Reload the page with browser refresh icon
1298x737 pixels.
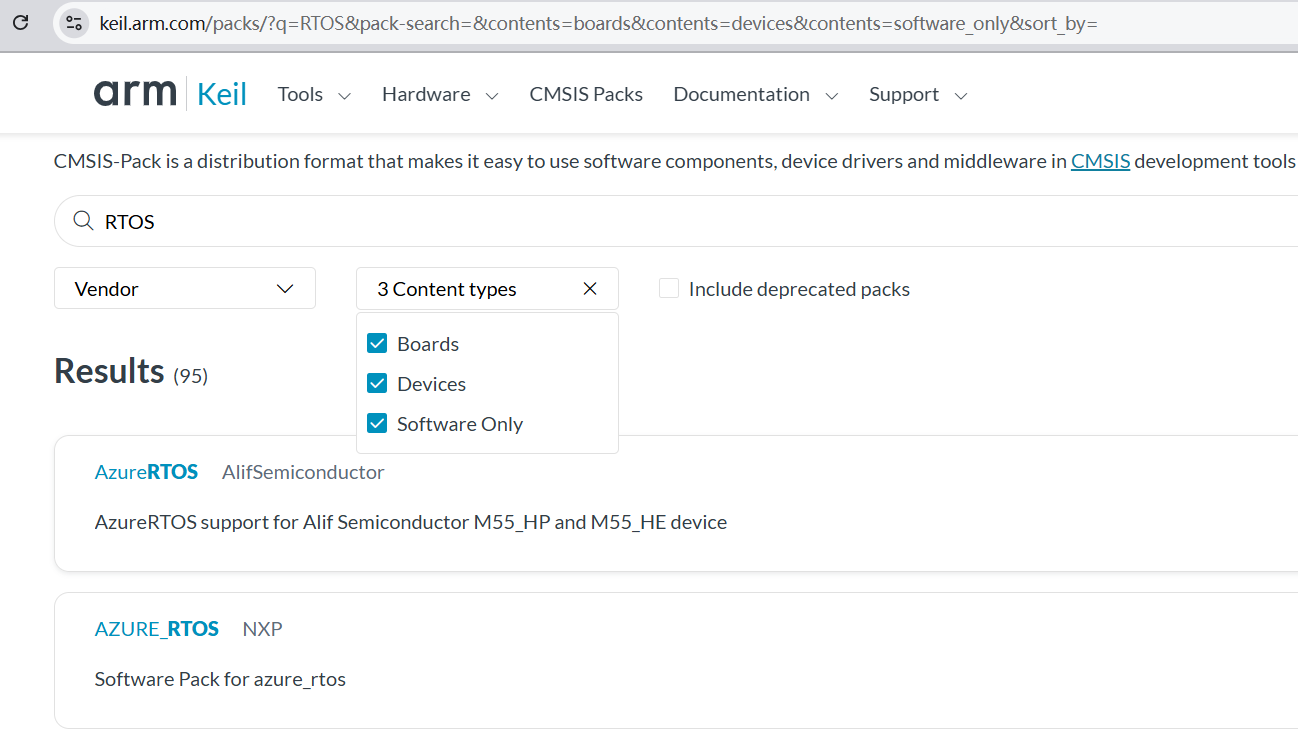(x=20, y=22)
